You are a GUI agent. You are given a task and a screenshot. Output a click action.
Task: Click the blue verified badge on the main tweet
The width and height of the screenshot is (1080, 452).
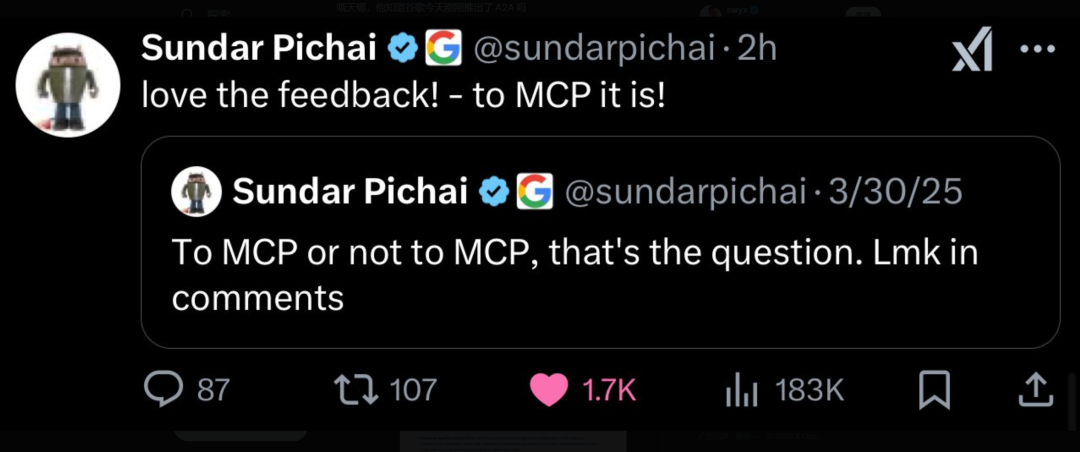(402, 47)
